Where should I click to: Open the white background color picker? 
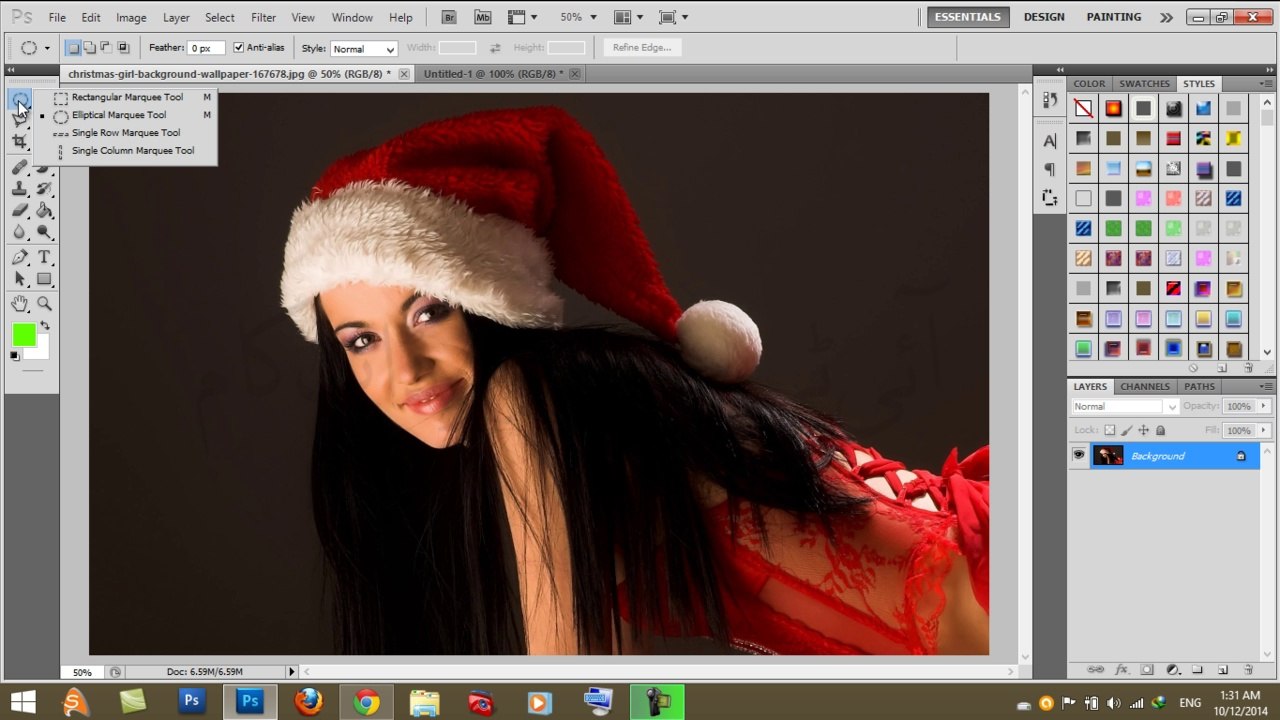41,351
